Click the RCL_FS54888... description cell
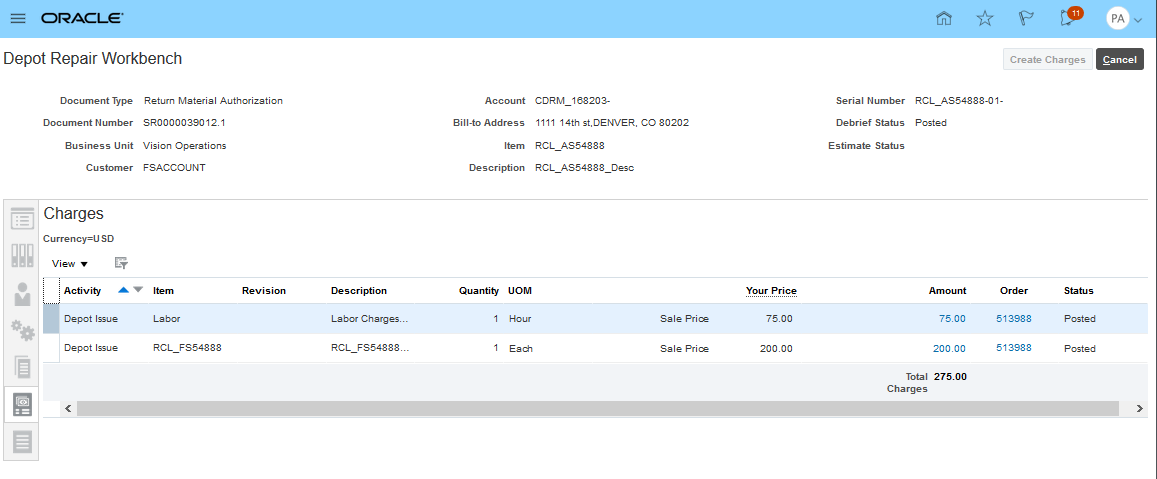This screenshot has height=479, width=1157. click(x=370, y=348)
